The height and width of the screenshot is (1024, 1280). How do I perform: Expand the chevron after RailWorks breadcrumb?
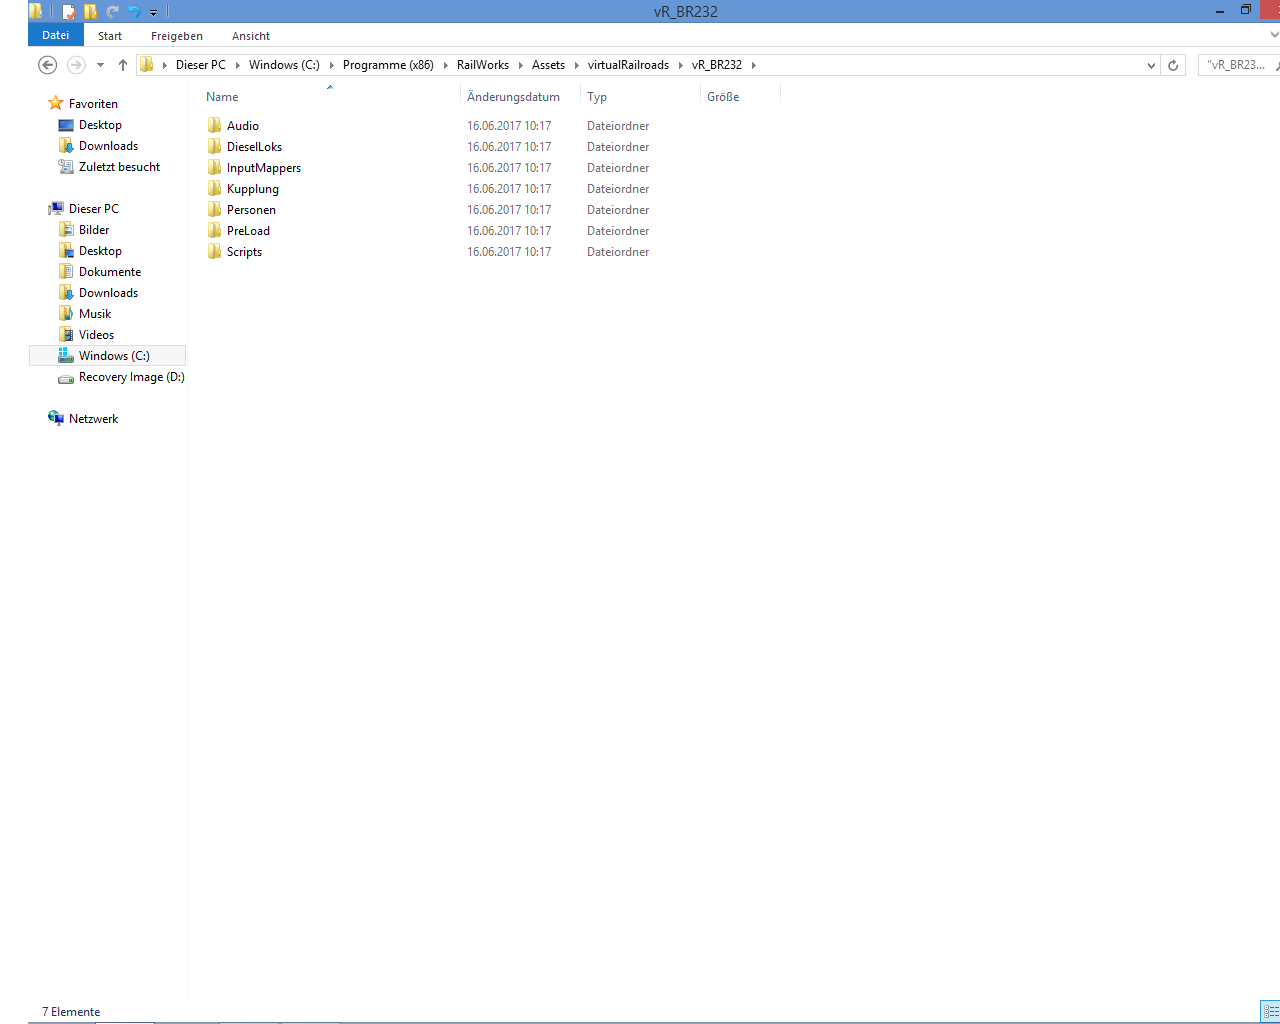(521, 65)
